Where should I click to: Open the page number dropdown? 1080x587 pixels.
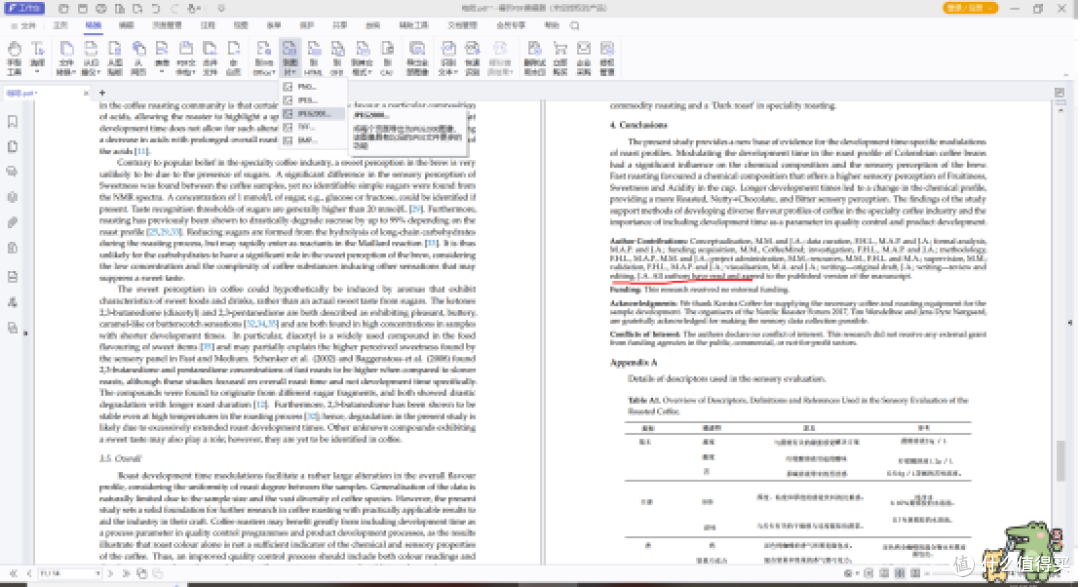tap(98, 573)
